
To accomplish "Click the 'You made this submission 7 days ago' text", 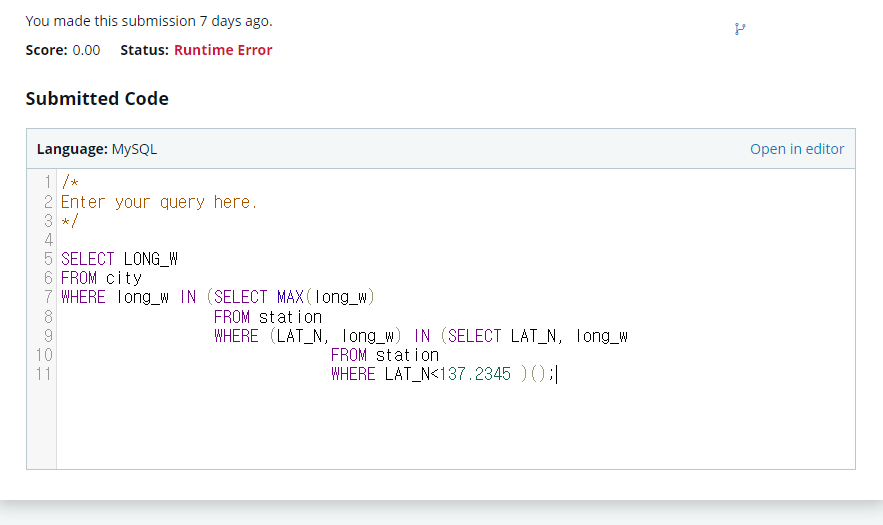I will [149, 21].
